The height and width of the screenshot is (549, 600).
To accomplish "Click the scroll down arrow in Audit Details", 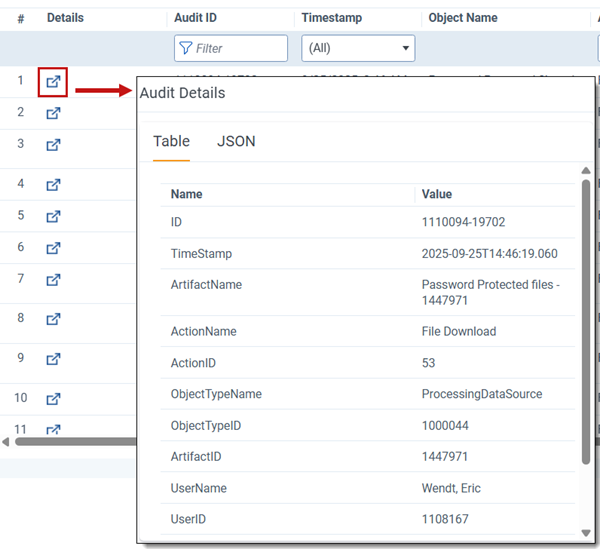I will (x=585, y=533).
